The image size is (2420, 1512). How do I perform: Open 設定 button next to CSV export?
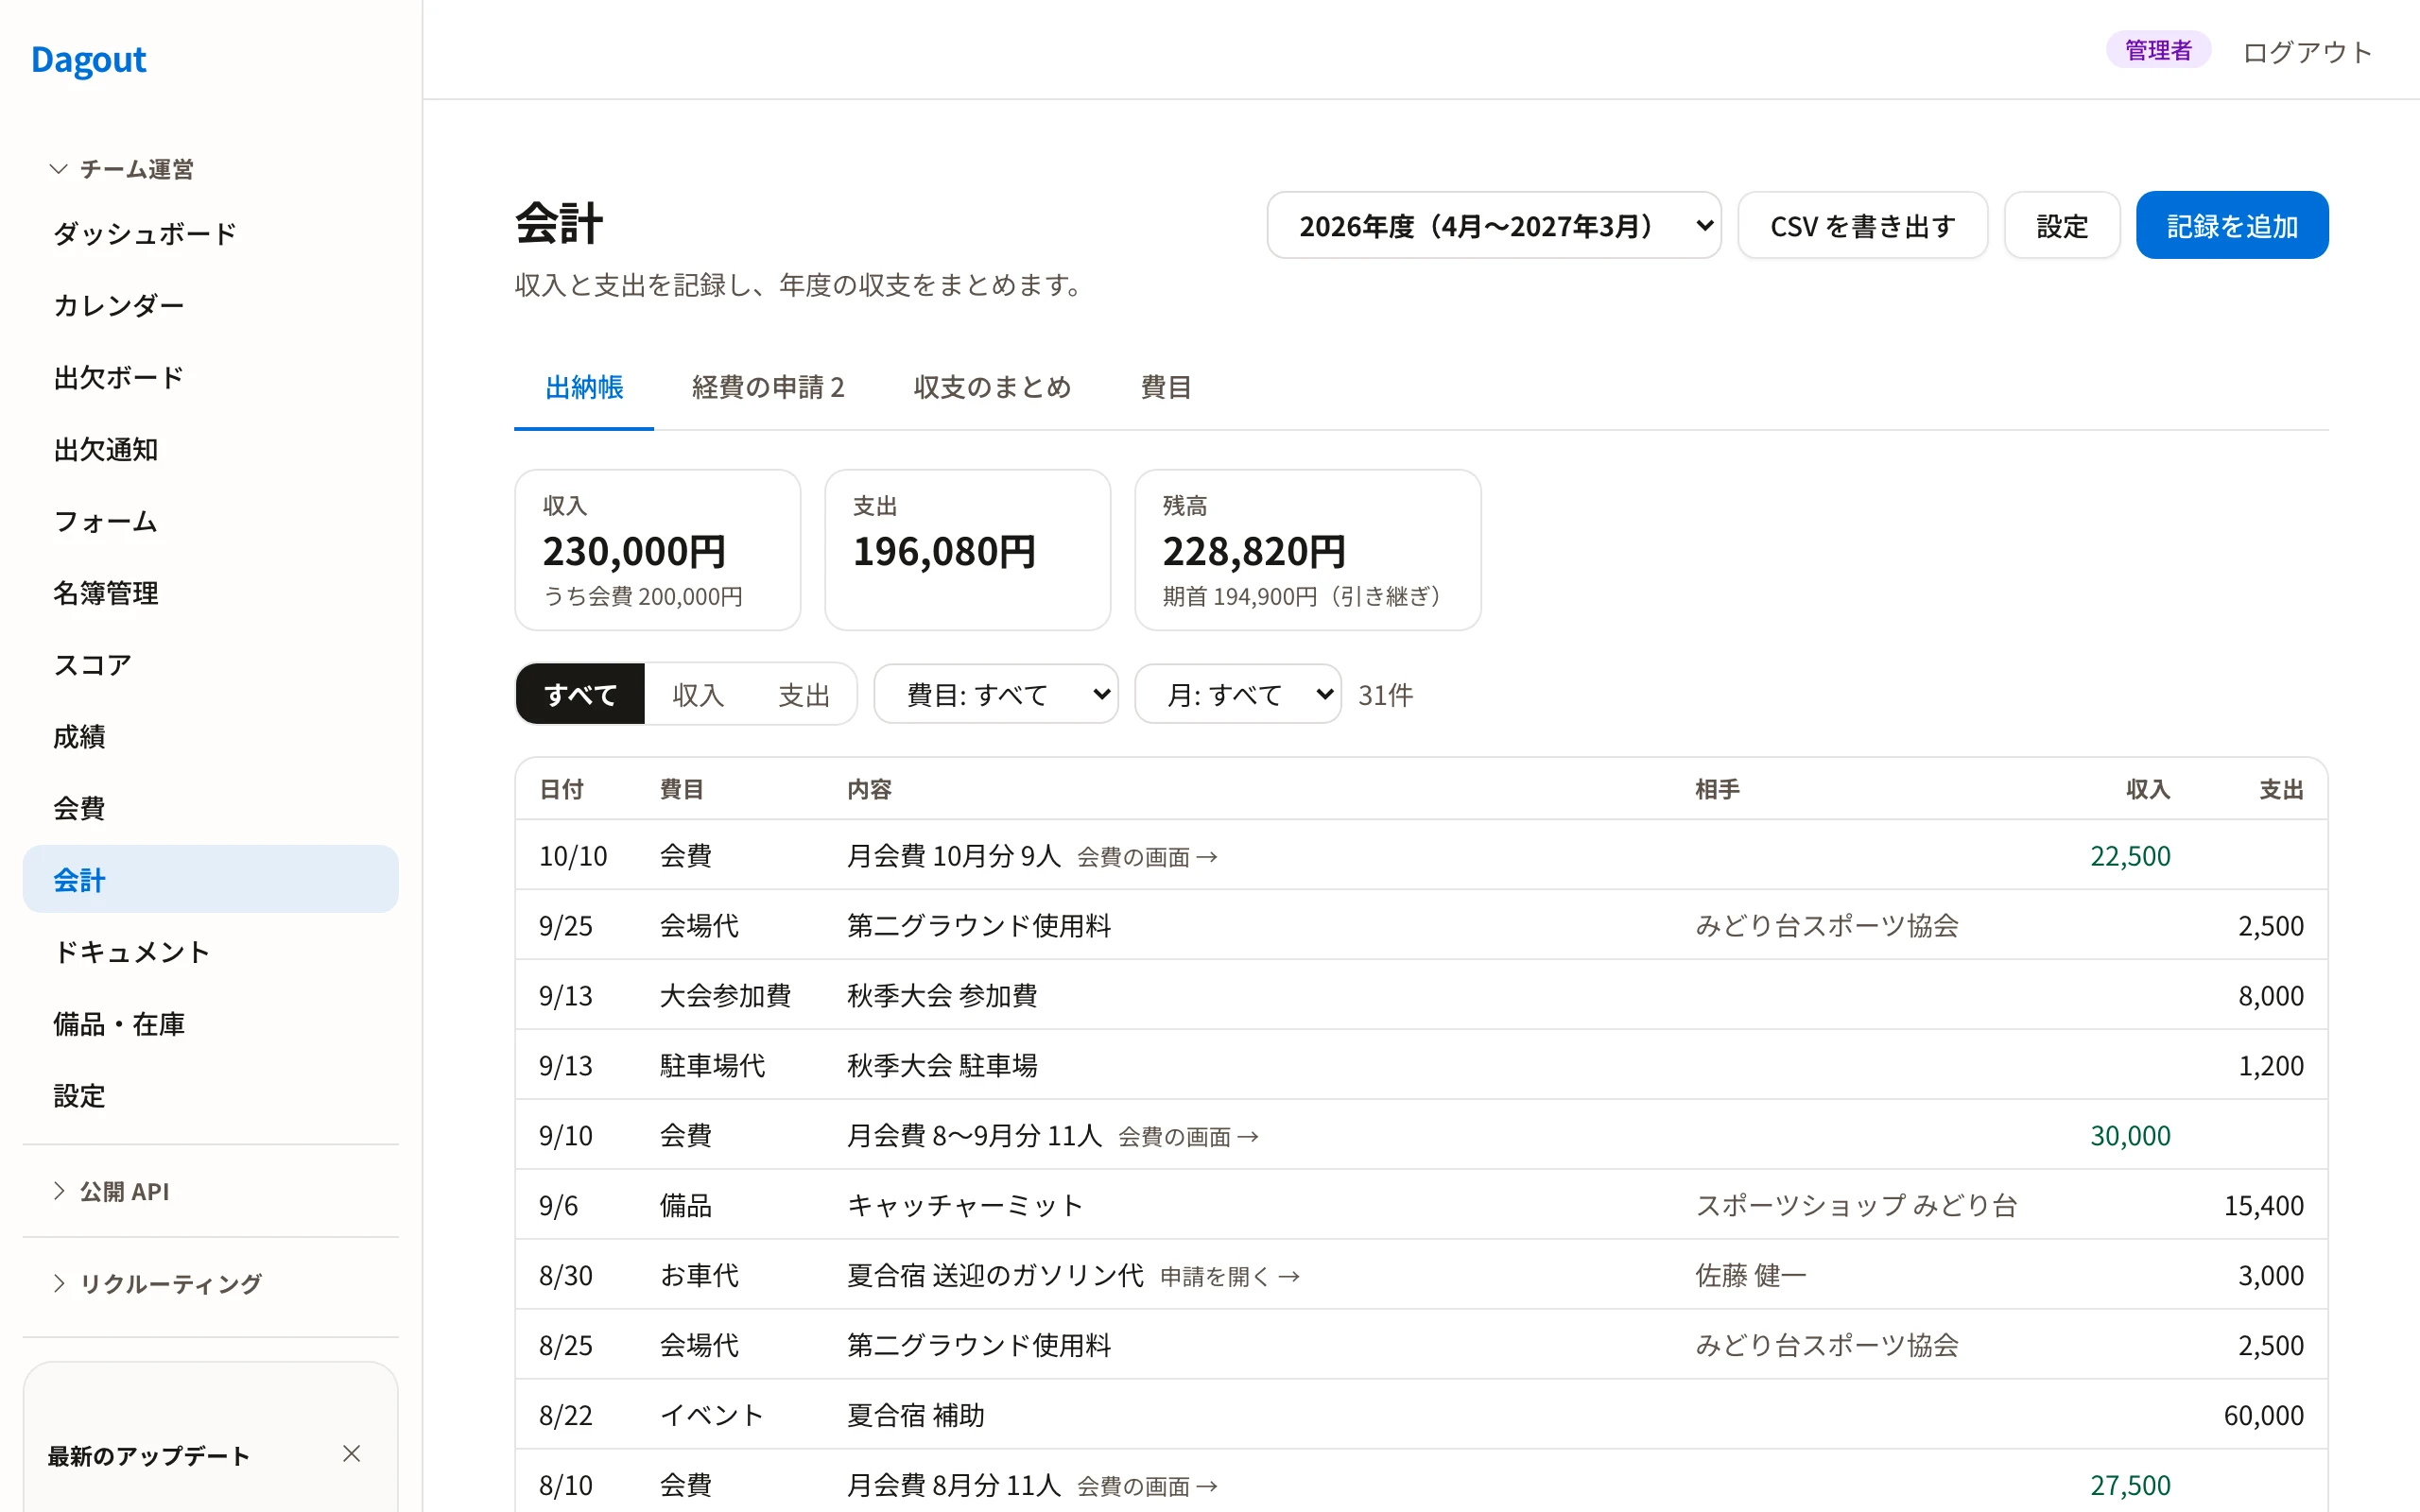tap(2062, 226)
